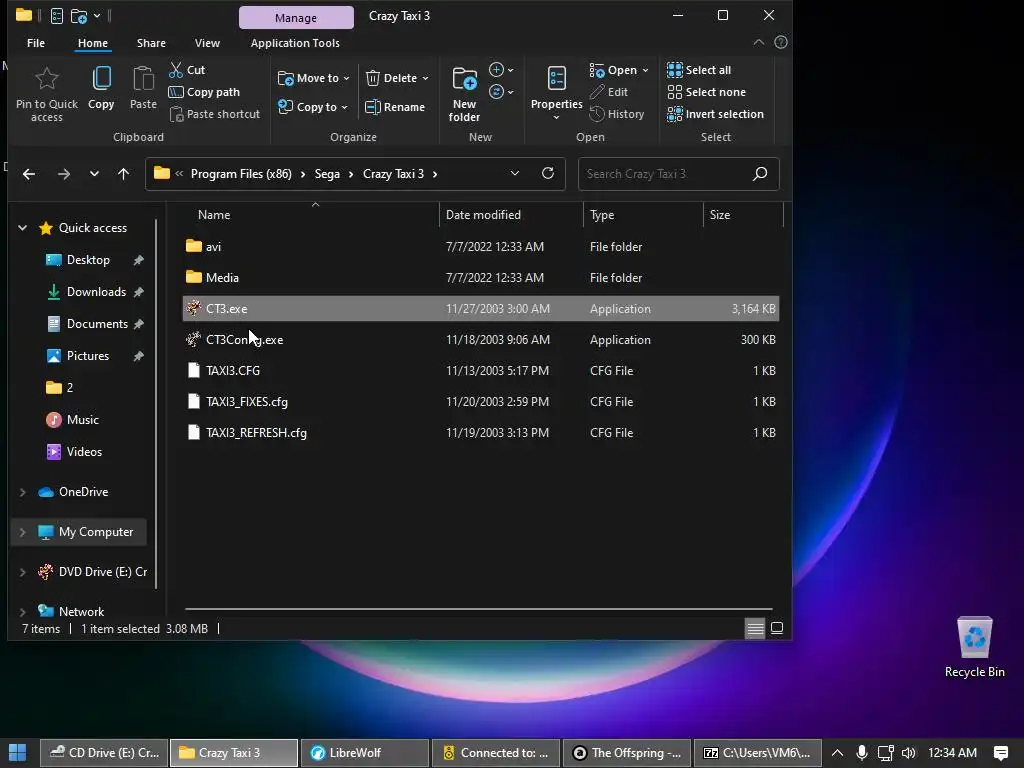Sort by the Name column header
Screen dimensions: 1024x768
click(214, 215)
